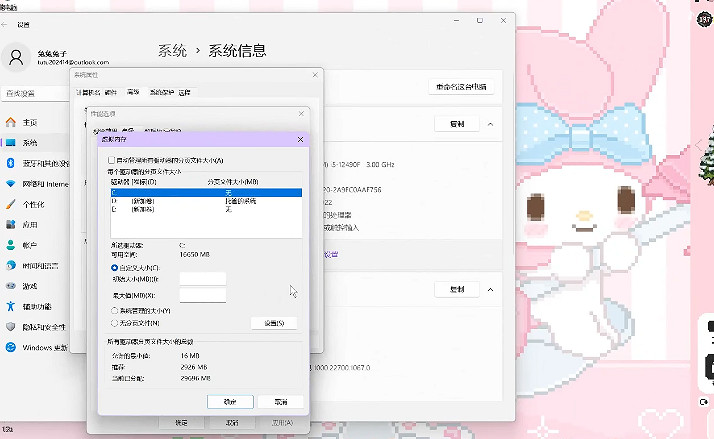The width and height of the screenshot is (714, 439).
Task: Open 网络和 Internet wifi icon in sidebar
Action: point(10,184)
